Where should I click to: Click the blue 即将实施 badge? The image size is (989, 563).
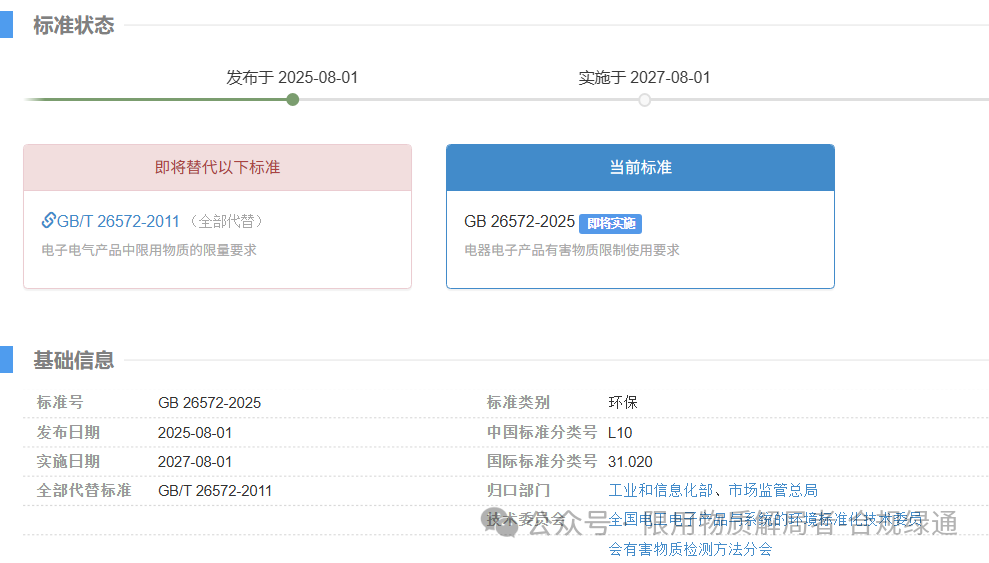[610, 223]
